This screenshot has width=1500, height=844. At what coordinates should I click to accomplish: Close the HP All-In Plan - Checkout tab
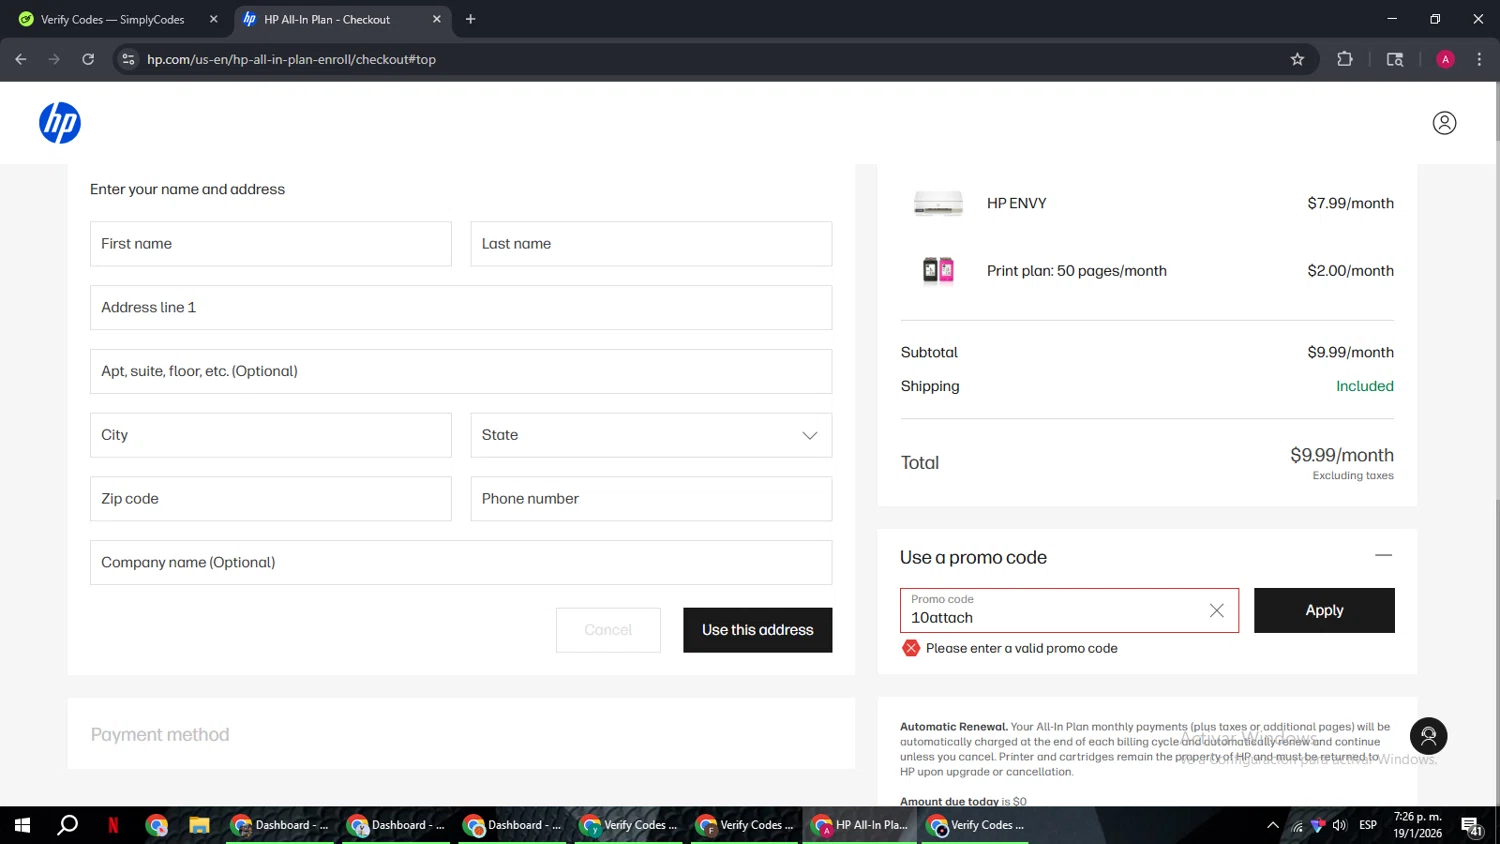click(437, 19)
